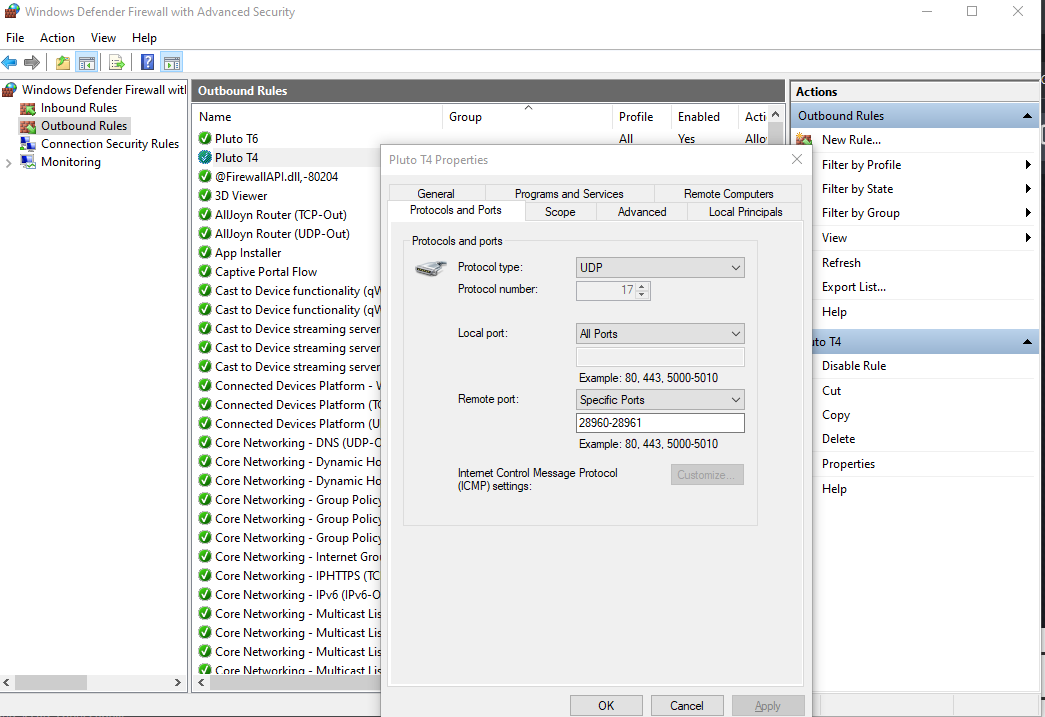
Task: Click the Monitoring tree icon
Action: pyautogui.click(x=28, y=162)
